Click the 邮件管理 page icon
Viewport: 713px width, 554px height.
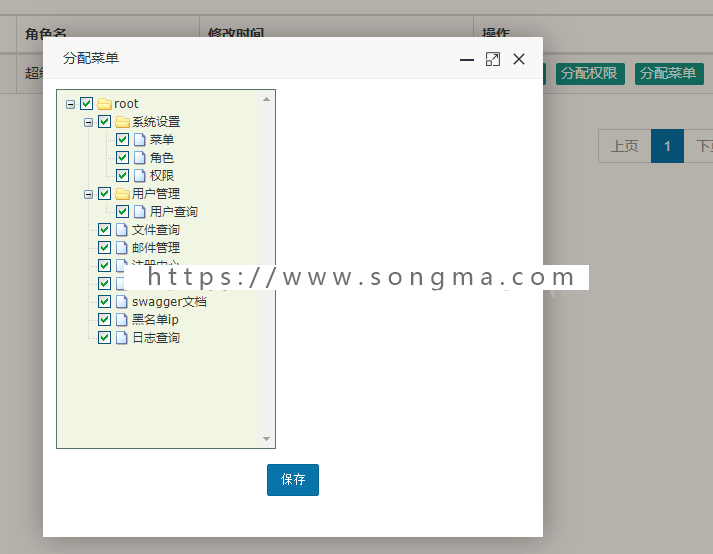tap(122, 247)
